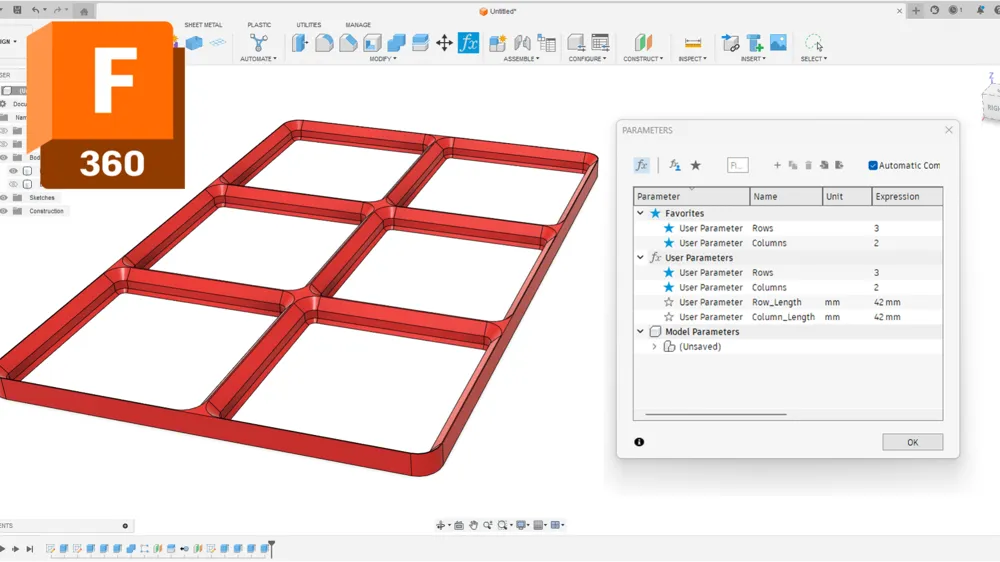This screenshot has height=562, width=1000.
Task: Click the user parameters fx filter icon
Action: [x=675, y=165]
